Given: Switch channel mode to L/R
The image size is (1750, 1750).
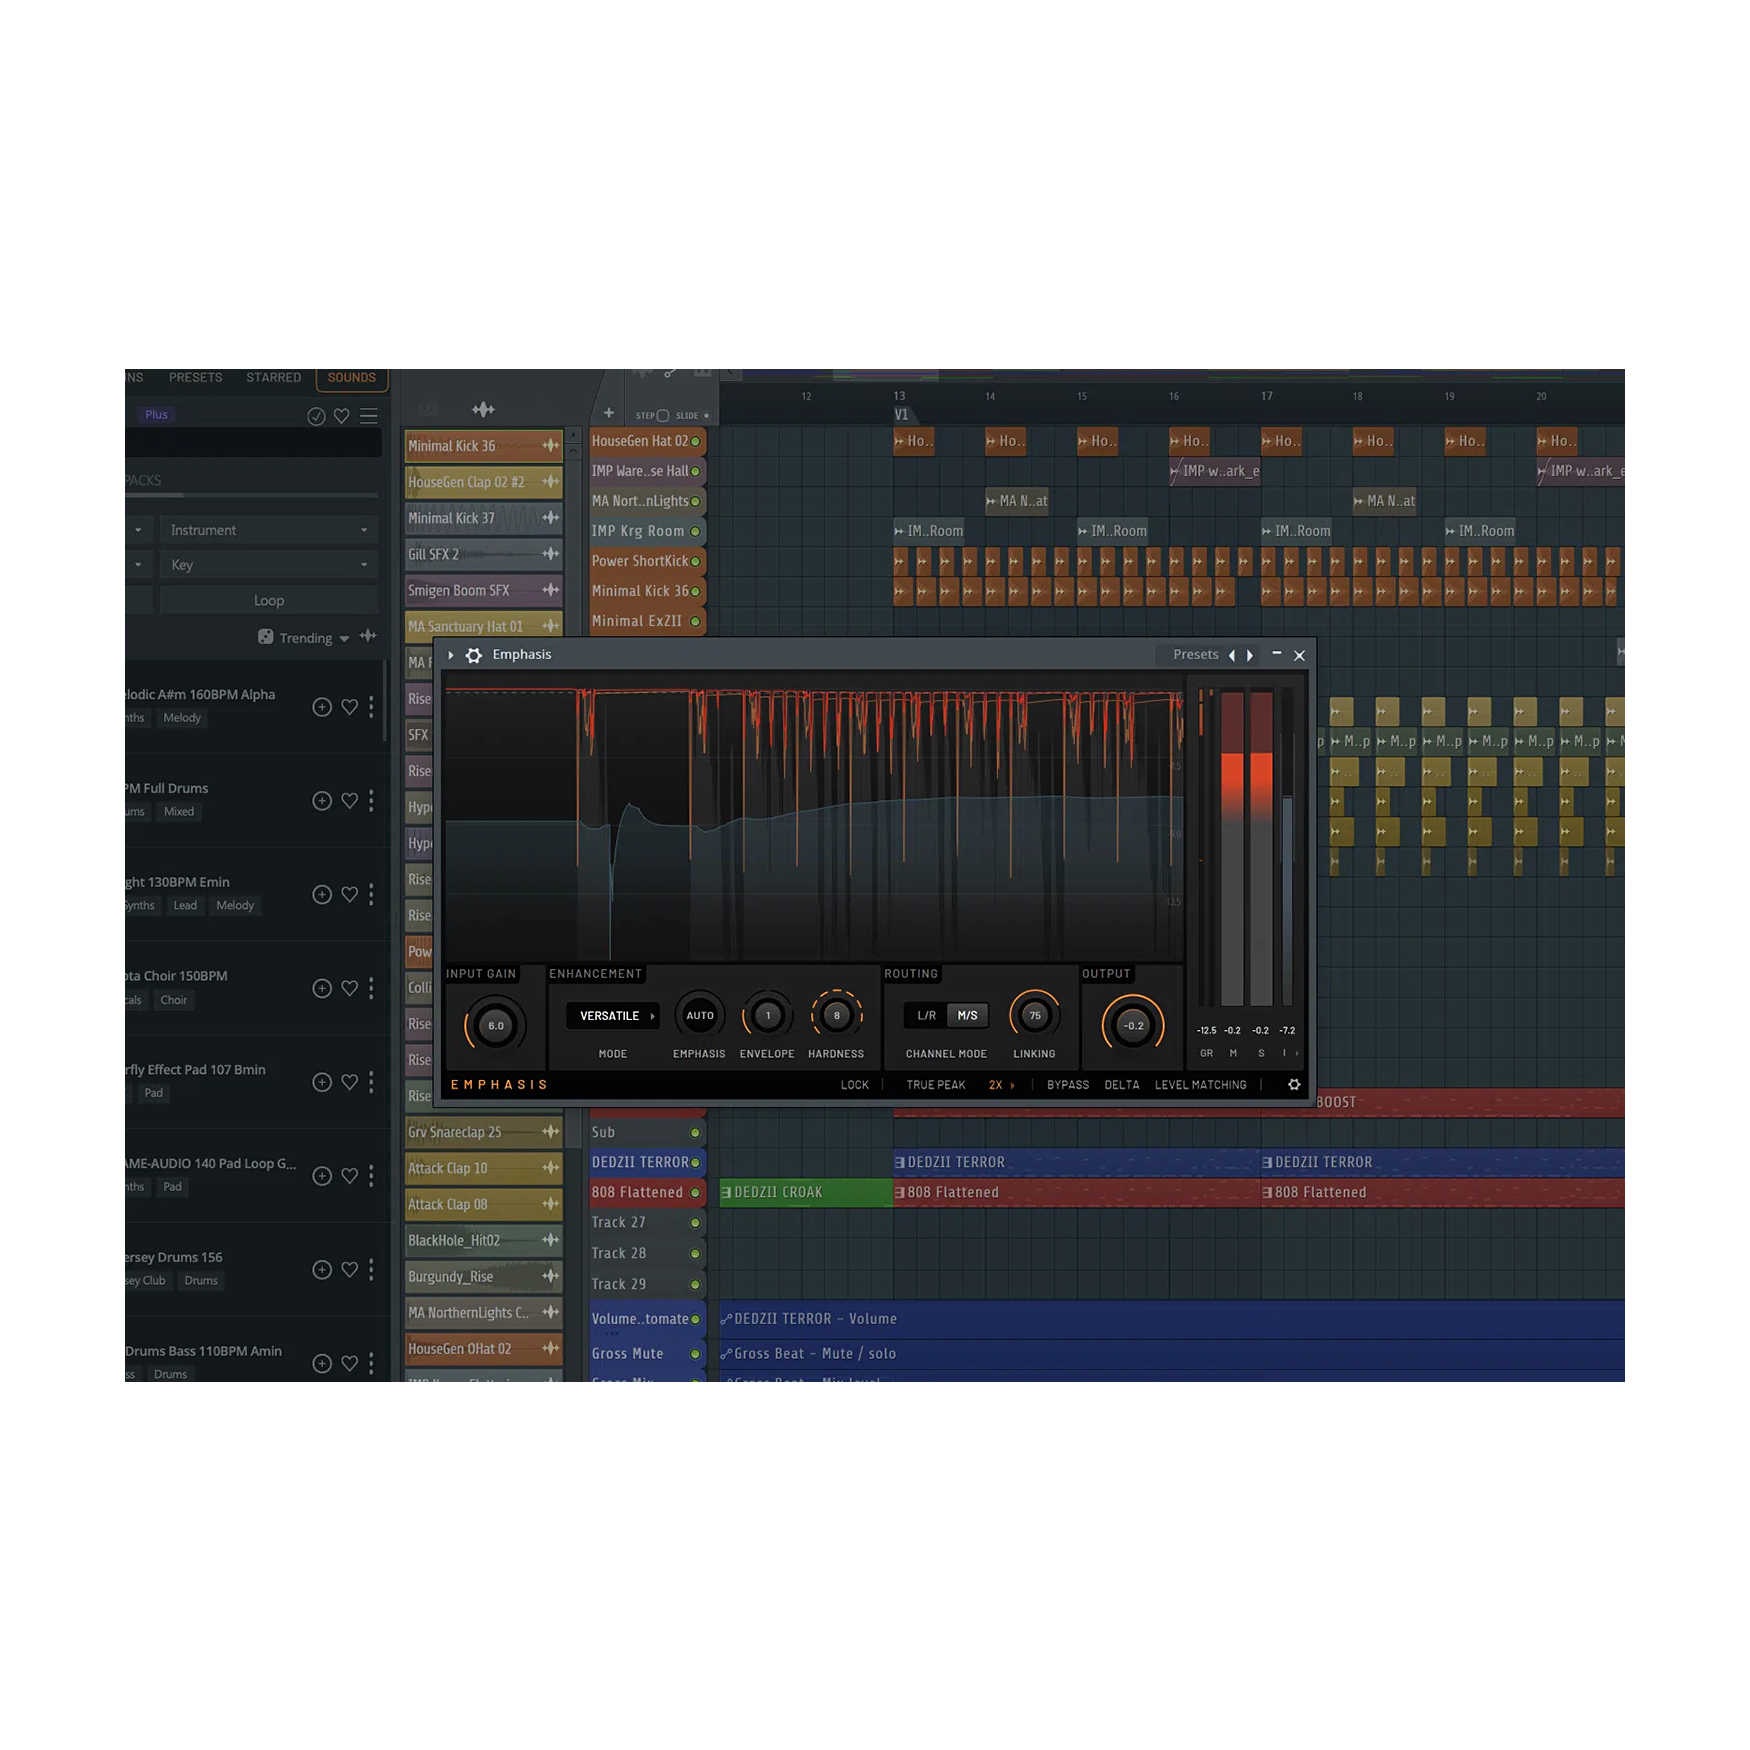Looking at the screenshot, I should coord(926,1016).
